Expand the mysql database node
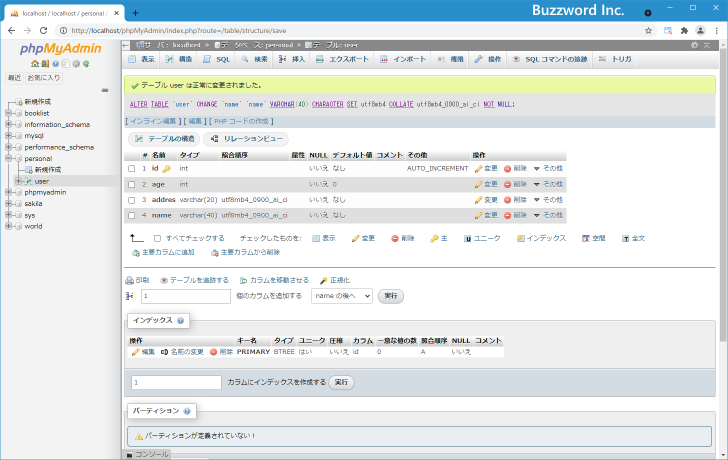The height and width of the screenshot is (460, 728). pos(8,136)
